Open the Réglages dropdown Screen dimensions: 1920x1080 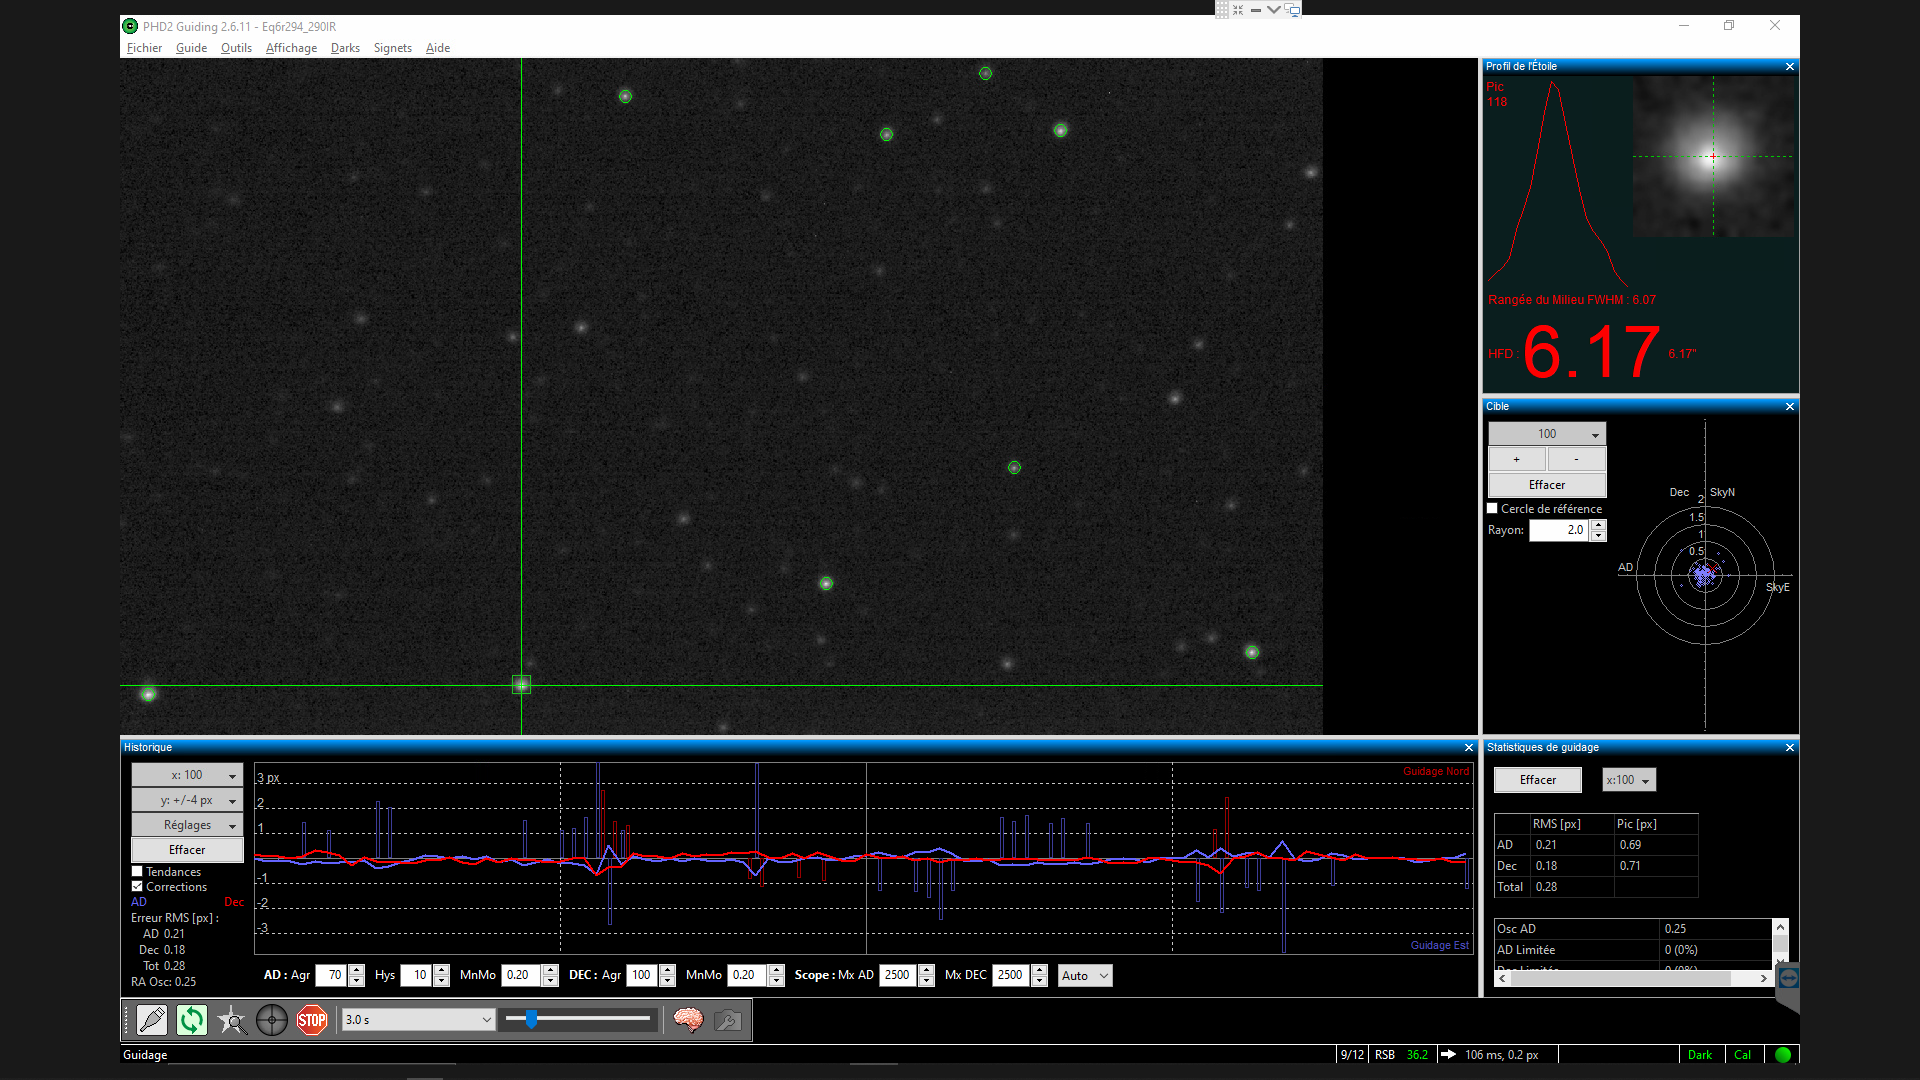tap(187, 825)
